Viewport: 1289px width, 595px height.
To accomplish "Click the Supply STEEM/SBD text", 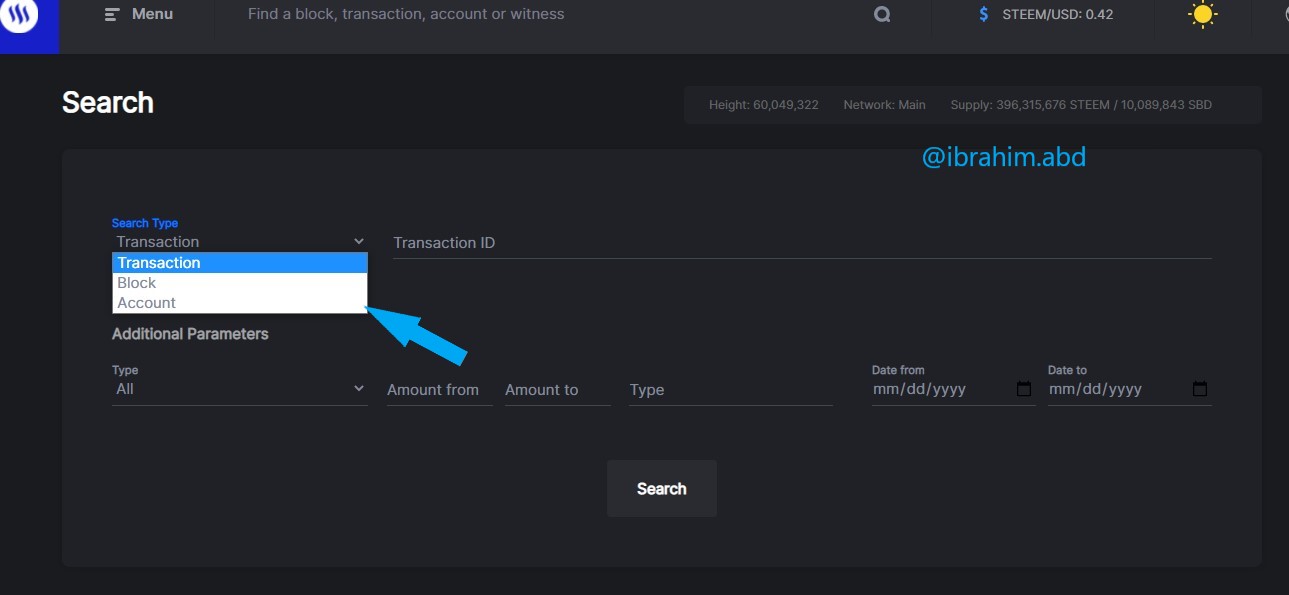I will tap(1081, 105).
